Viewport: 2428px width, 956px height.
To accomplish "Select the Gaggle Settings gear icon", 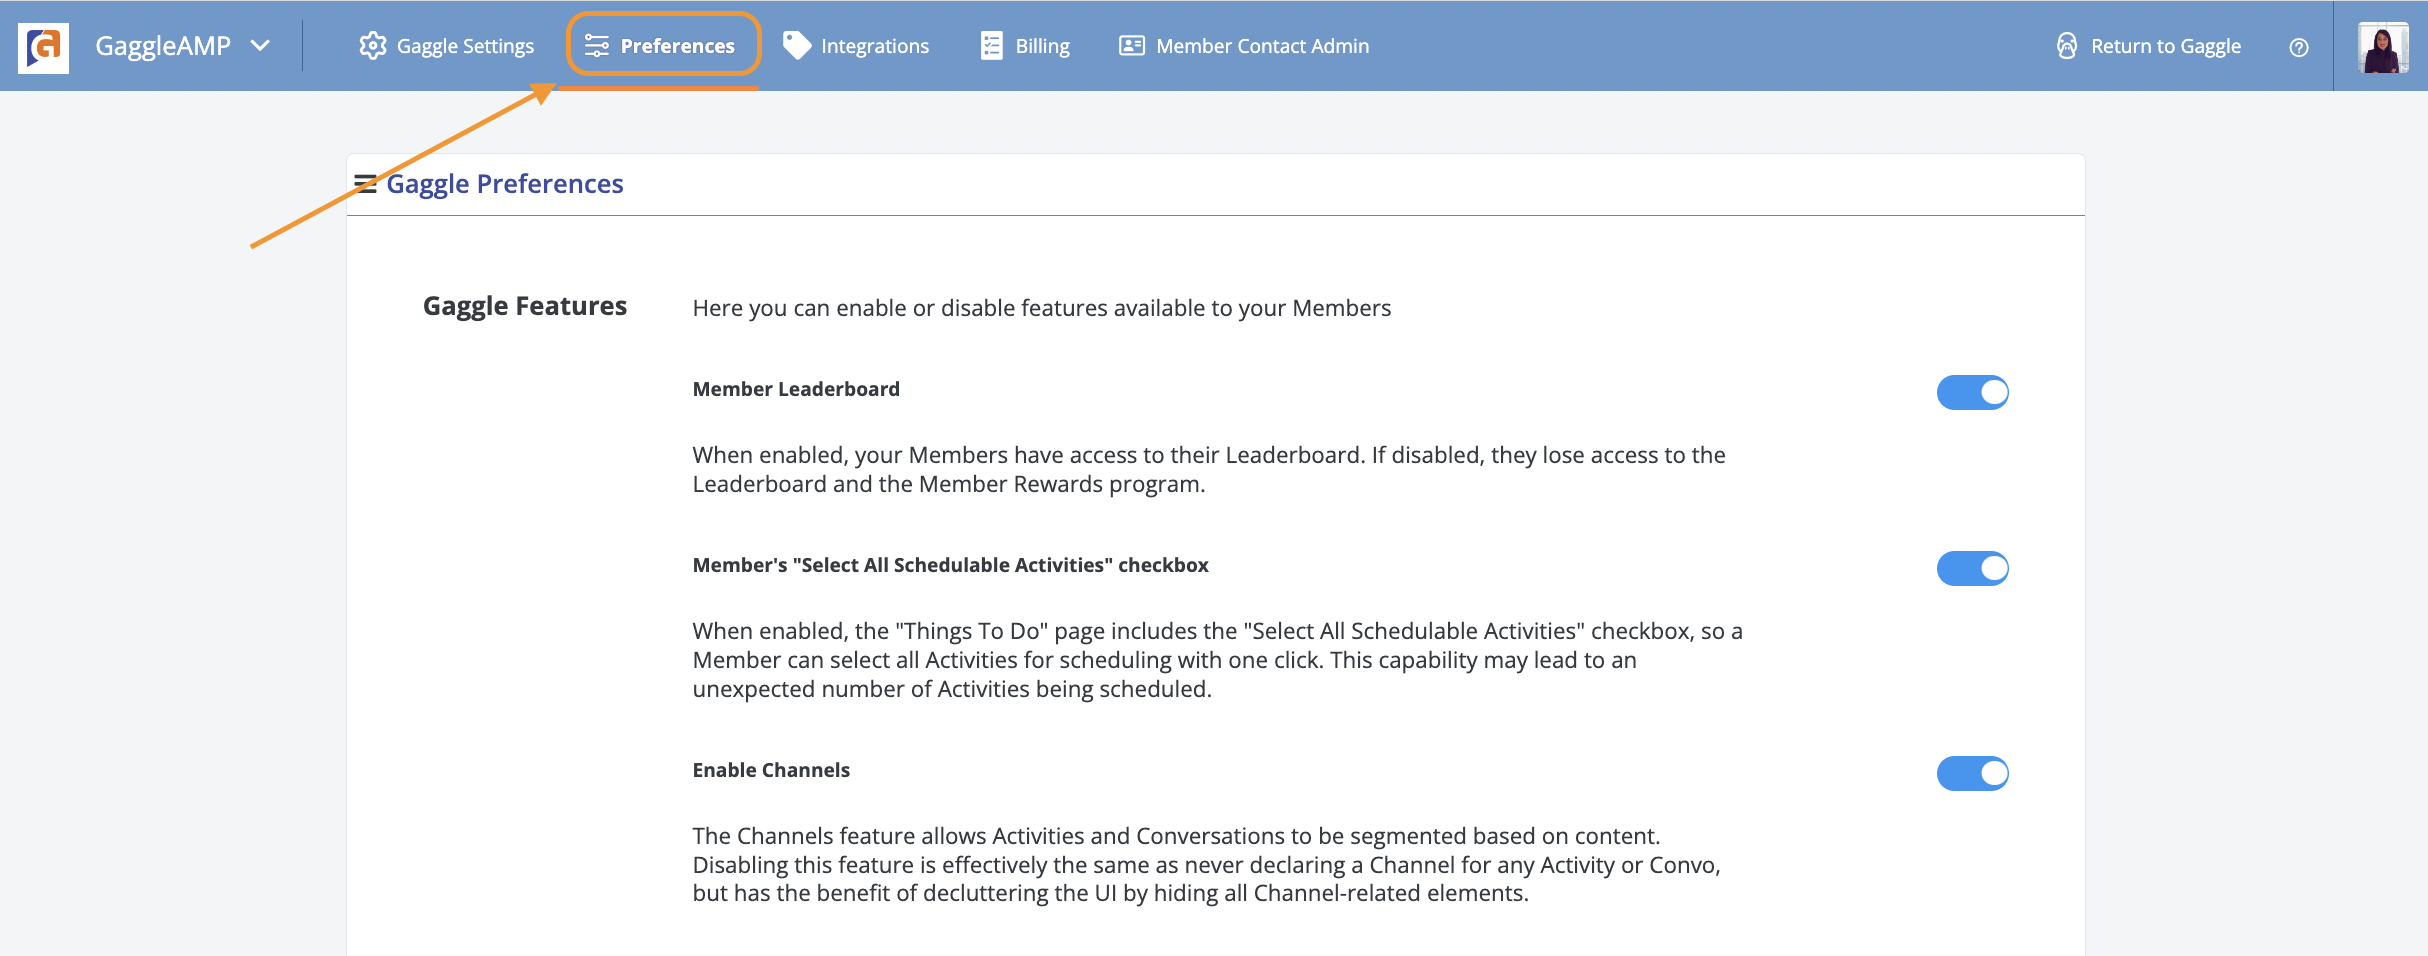I will tap(372, 45).
